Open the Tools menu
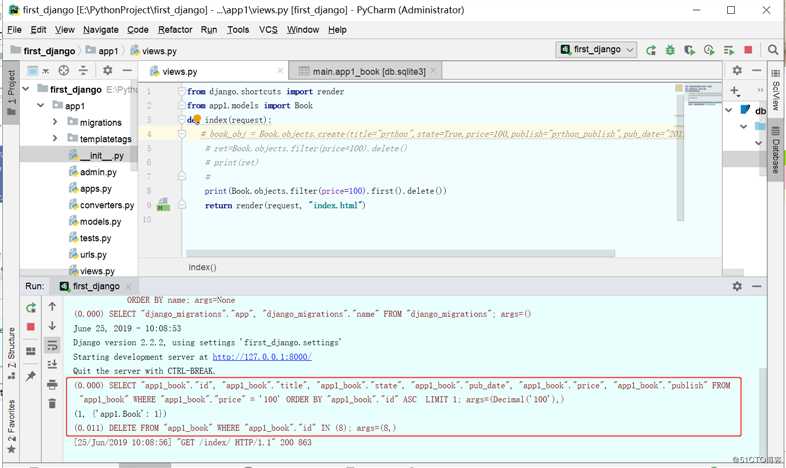Image resolution: width=786 pixels, height=468 pixels. tap(238, 30)
